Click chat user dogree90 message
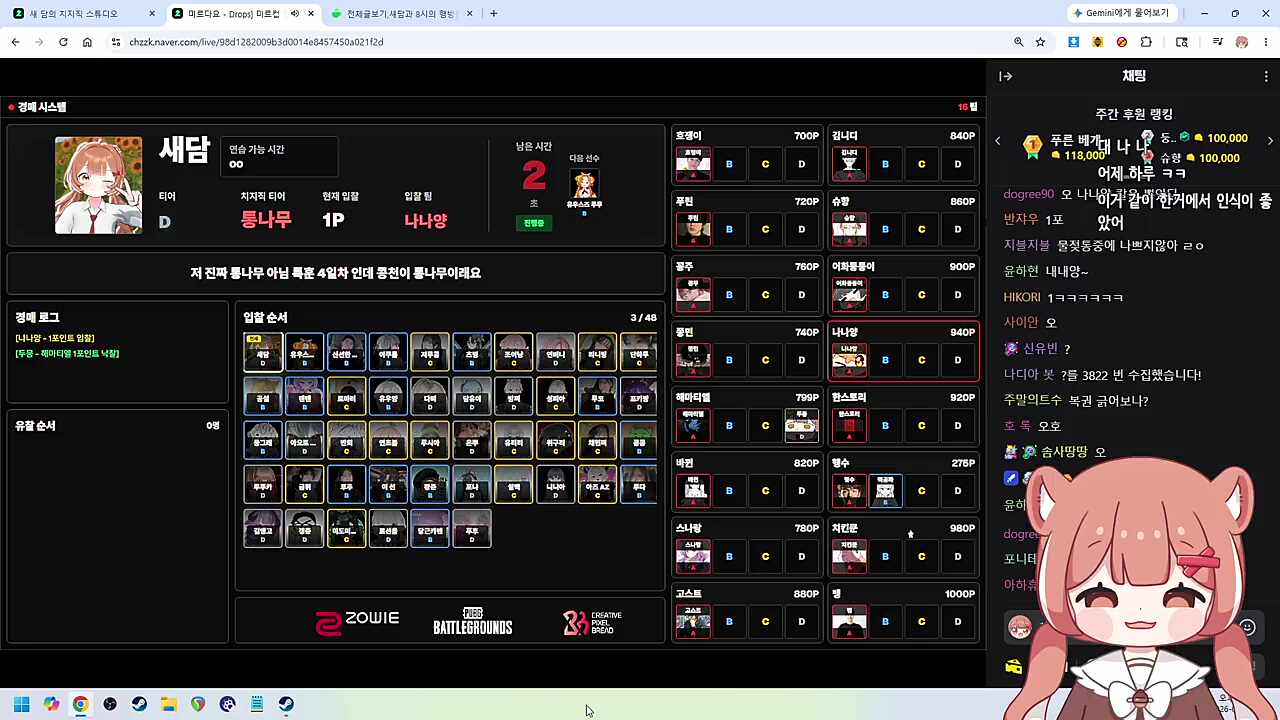1280x720 pixels. 1090,194
